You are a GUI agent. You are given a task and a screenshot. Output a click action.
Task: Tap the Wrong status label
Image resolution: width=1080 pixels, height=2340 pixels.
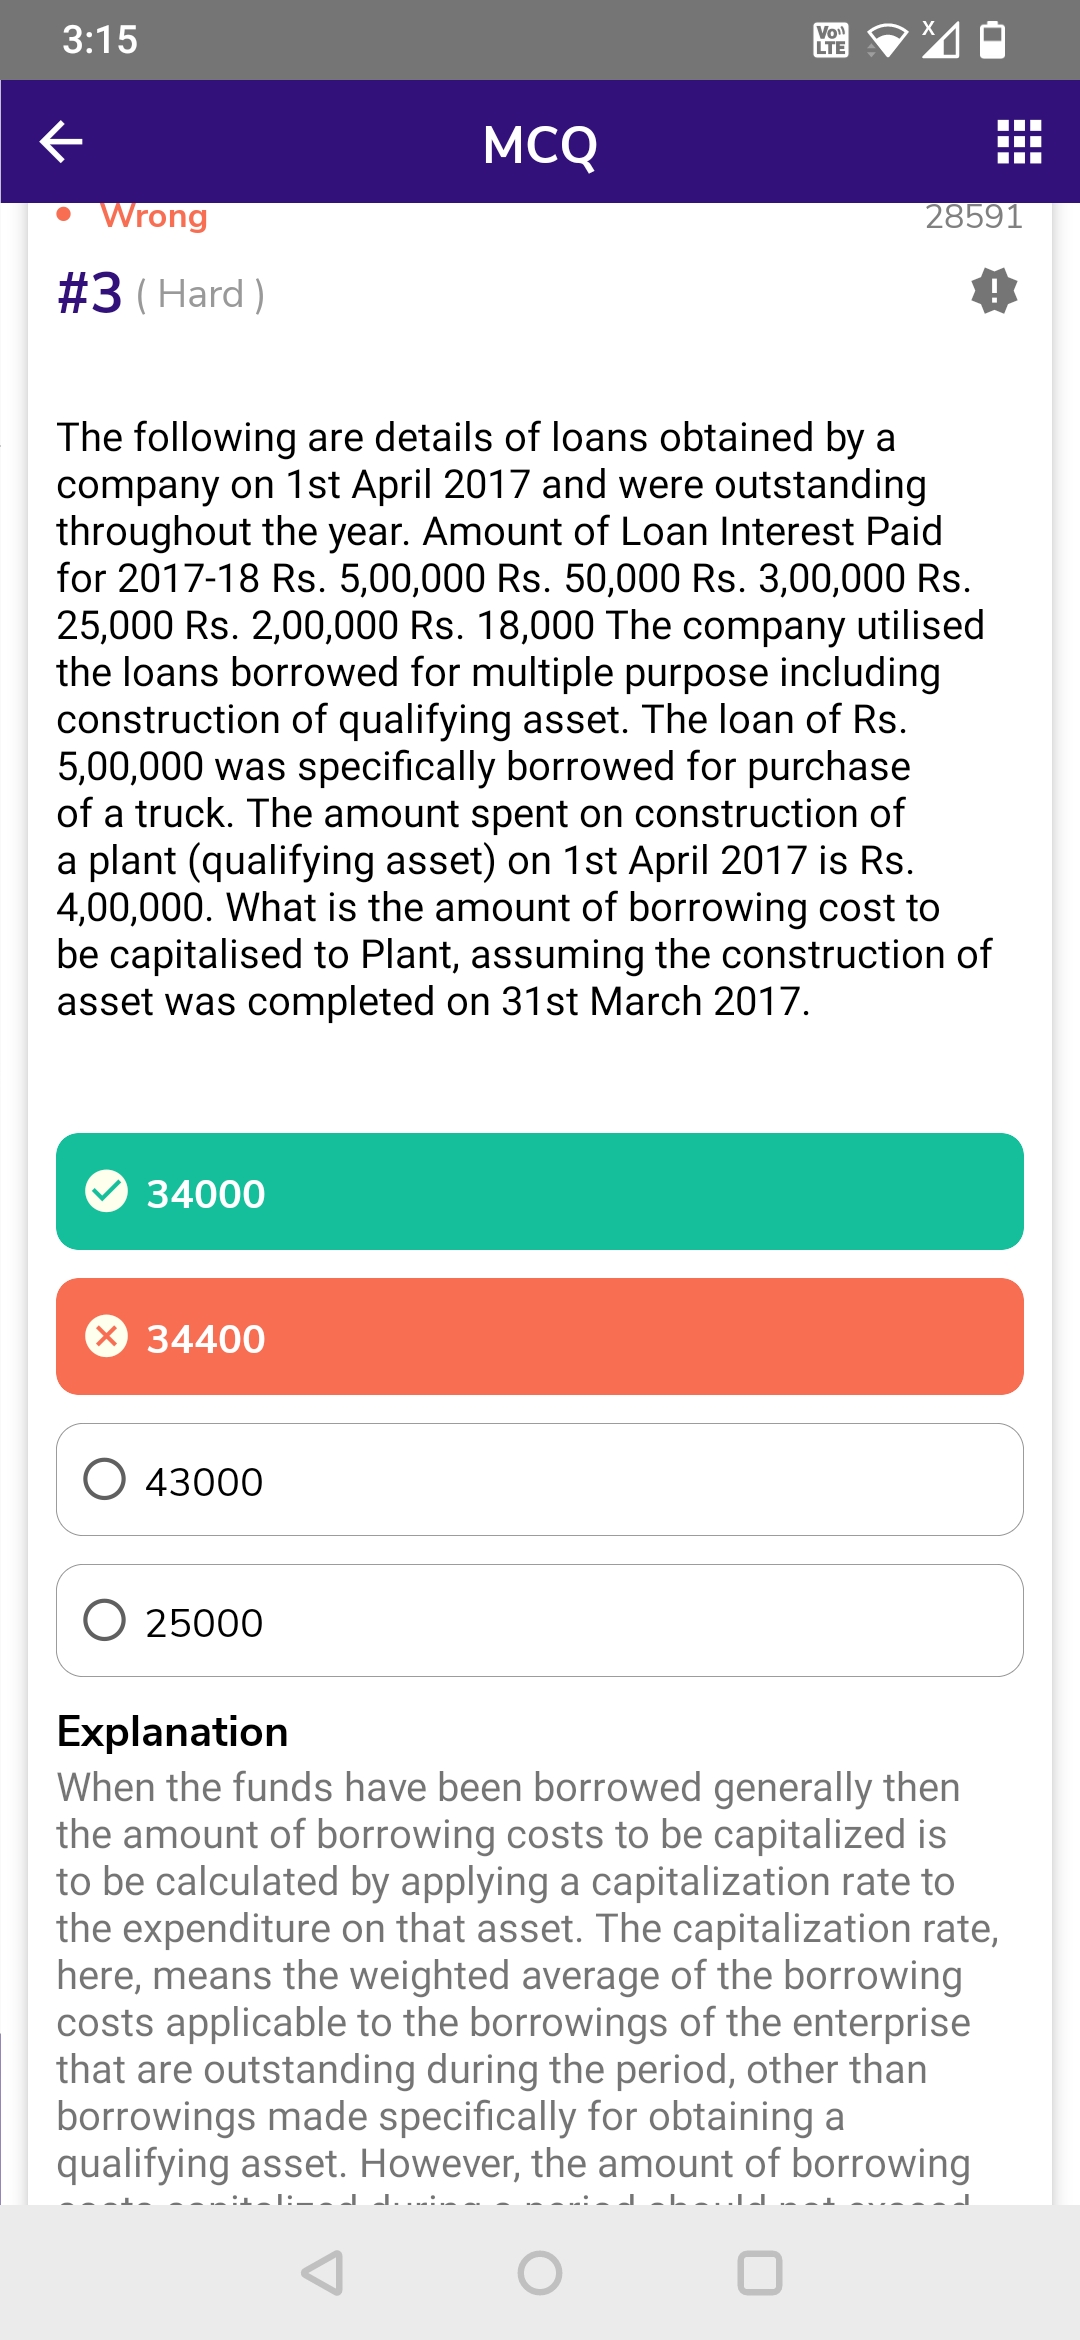154,216
